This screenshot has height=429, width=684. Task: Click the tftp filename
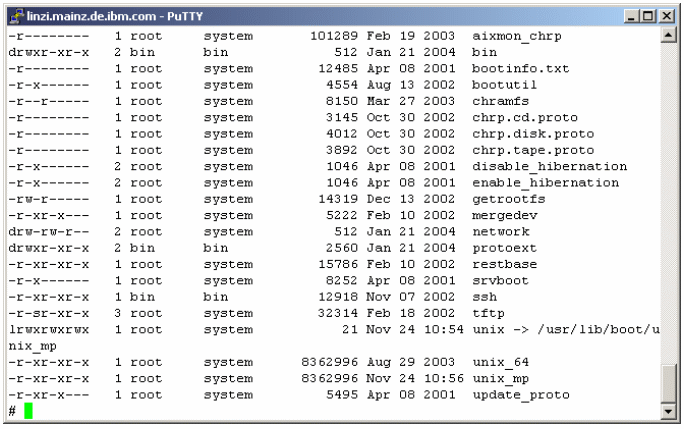pos(489,313)
